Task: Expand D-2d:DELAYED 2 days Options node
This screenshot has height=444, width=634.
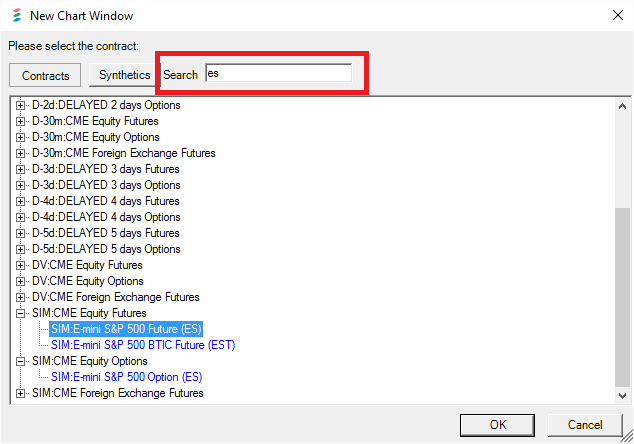Action: pyautogui.click(x=21, y=105)
